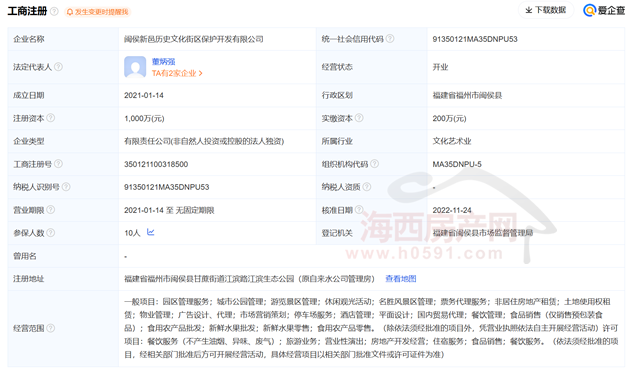Click the 爱企查 logo
This screenshot has width=640, height=378.
604,10
